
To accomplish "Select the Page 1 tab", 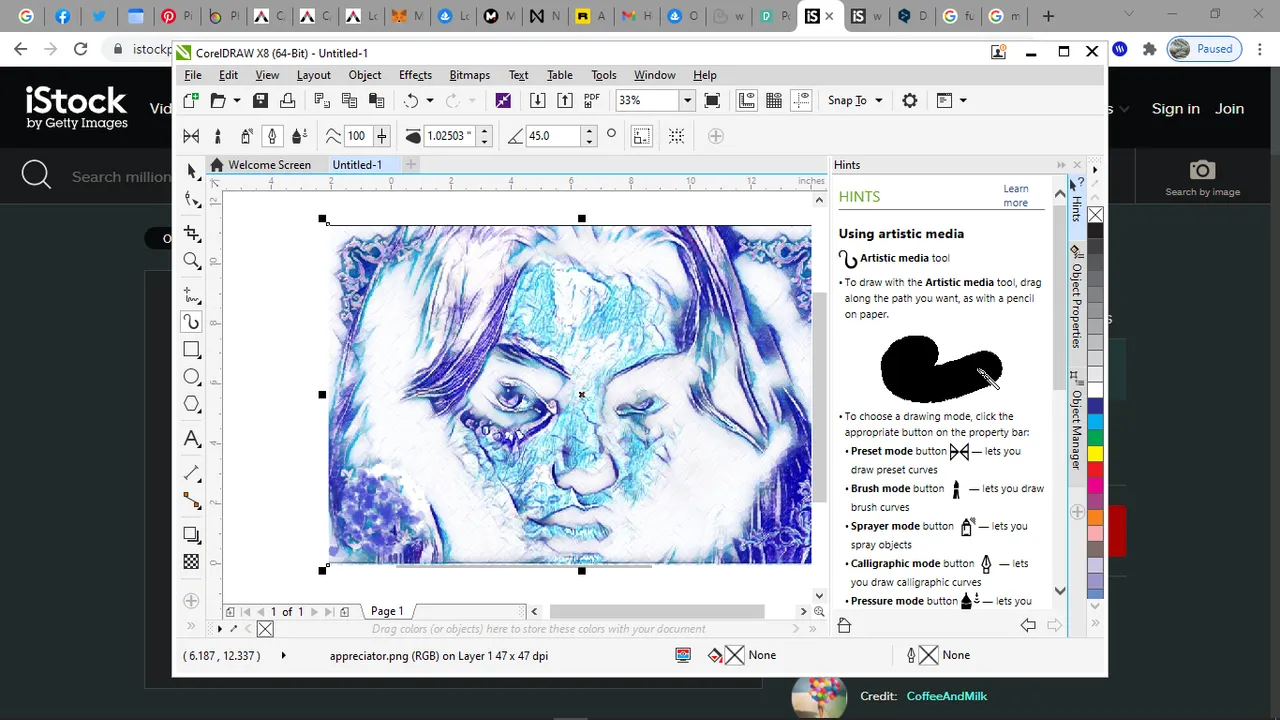I will (387, 611).
